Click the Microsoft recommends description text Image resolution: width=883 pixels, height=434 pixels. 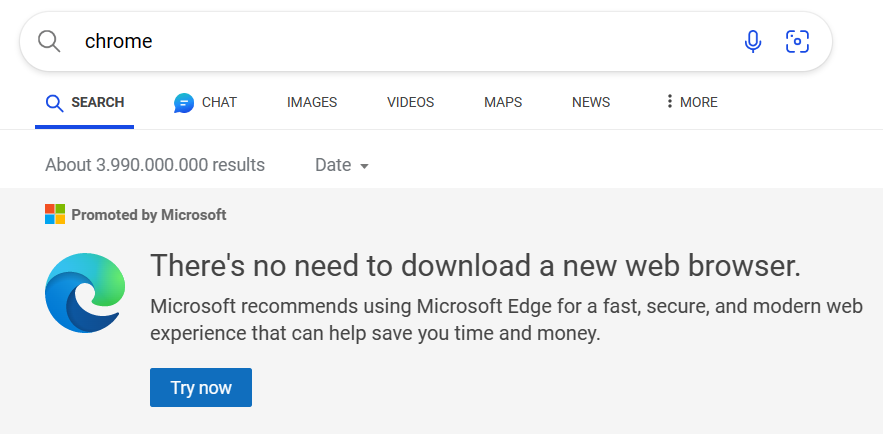point(506,320)
